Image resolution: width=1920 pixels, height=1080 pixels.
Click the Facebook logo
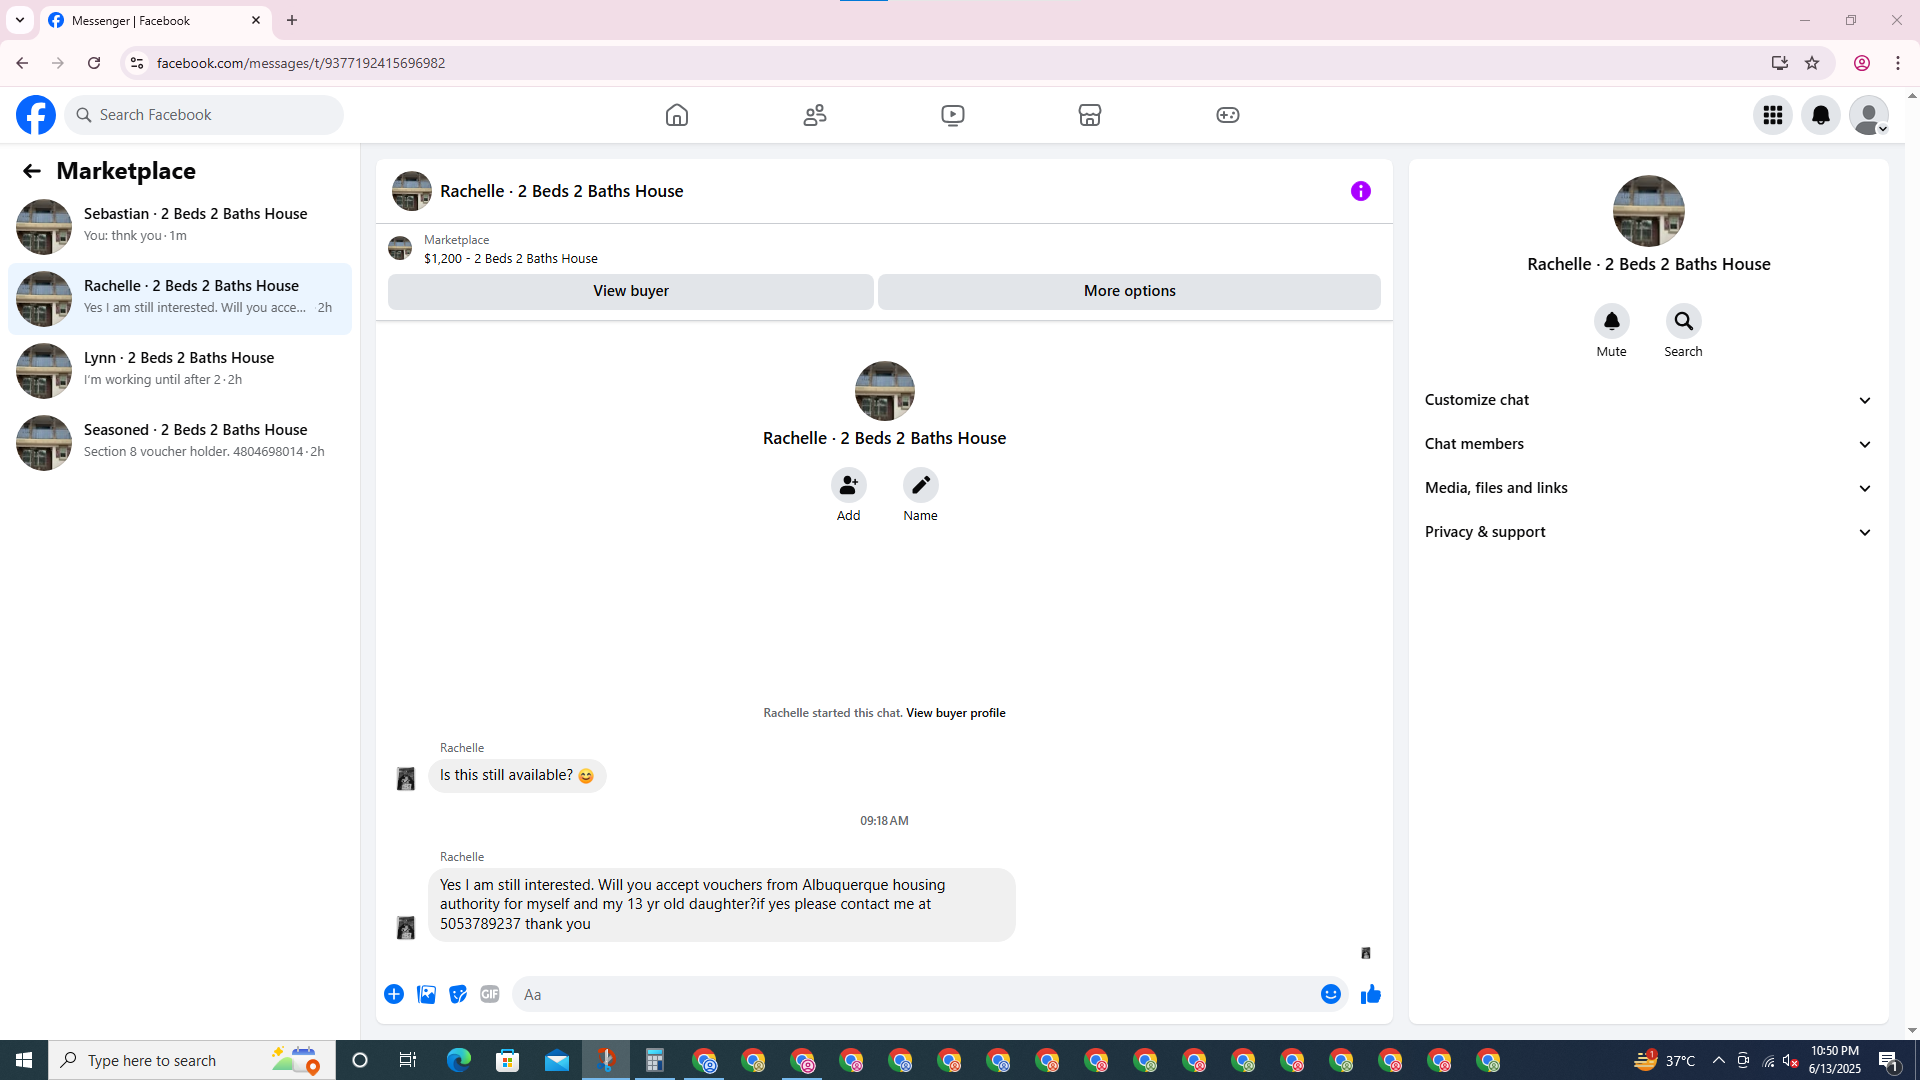click(36, 115)
